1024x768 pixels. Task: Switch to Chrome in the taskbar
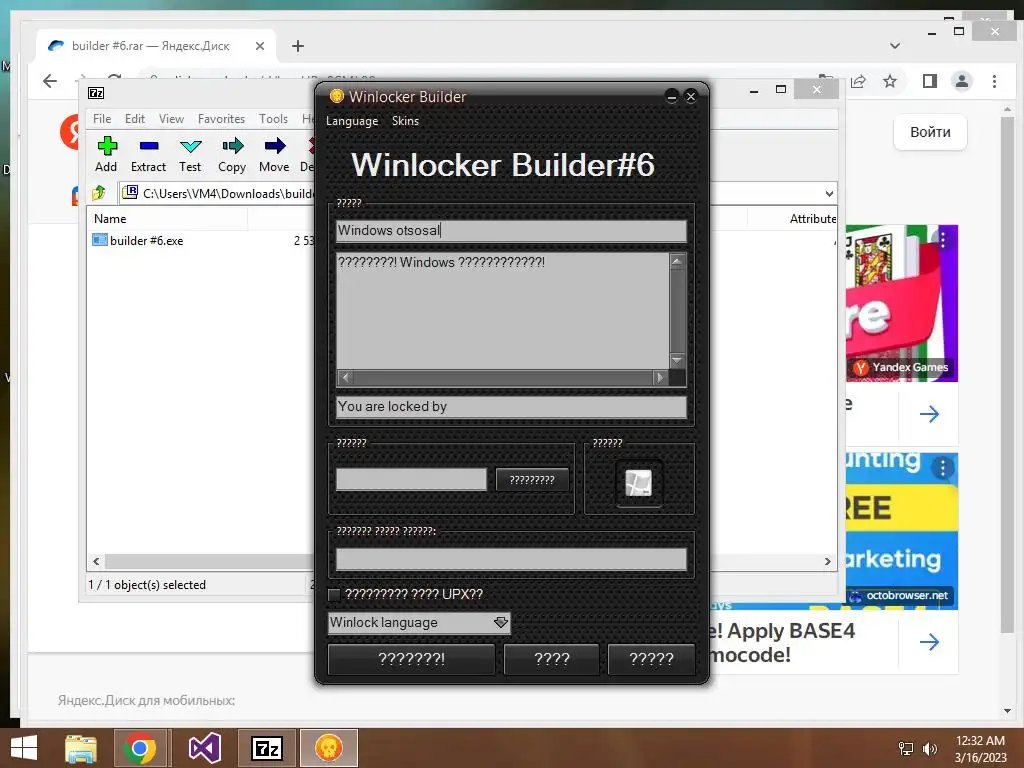pyautogui.click(x=139, y=748)
